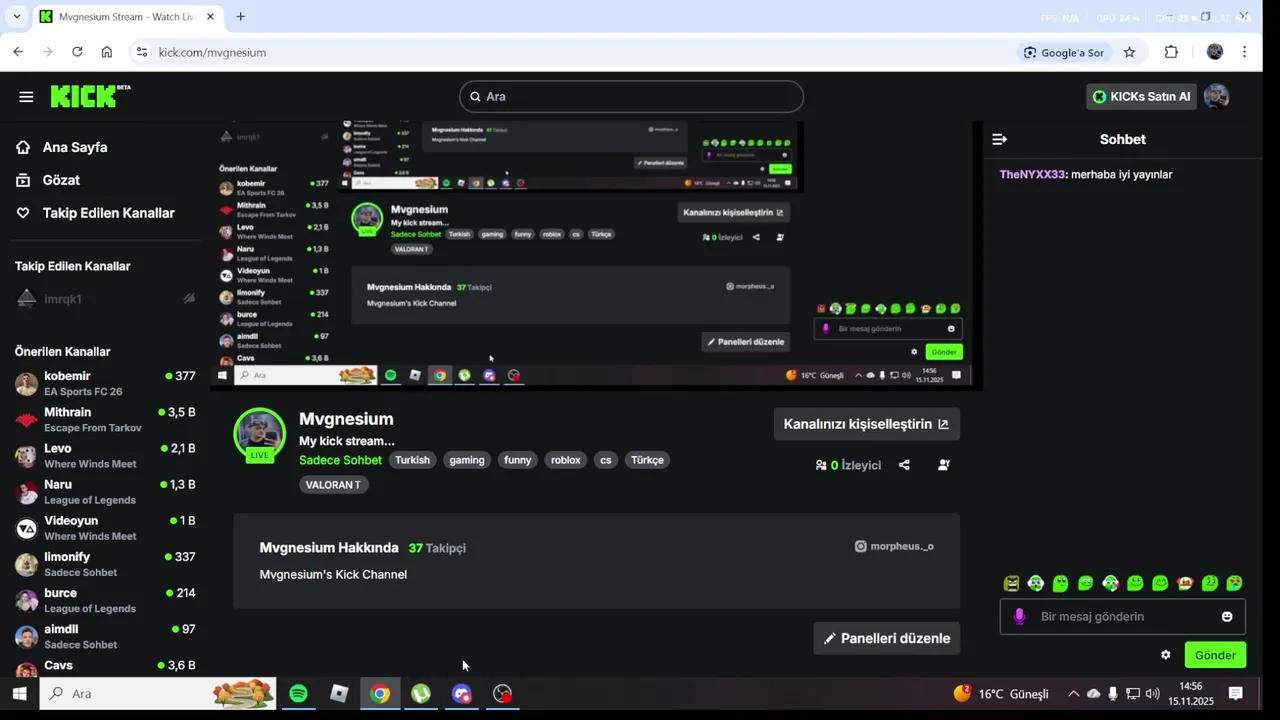
Task: Open Takip Edilen Kanallar page
Action: coord(95,213)
